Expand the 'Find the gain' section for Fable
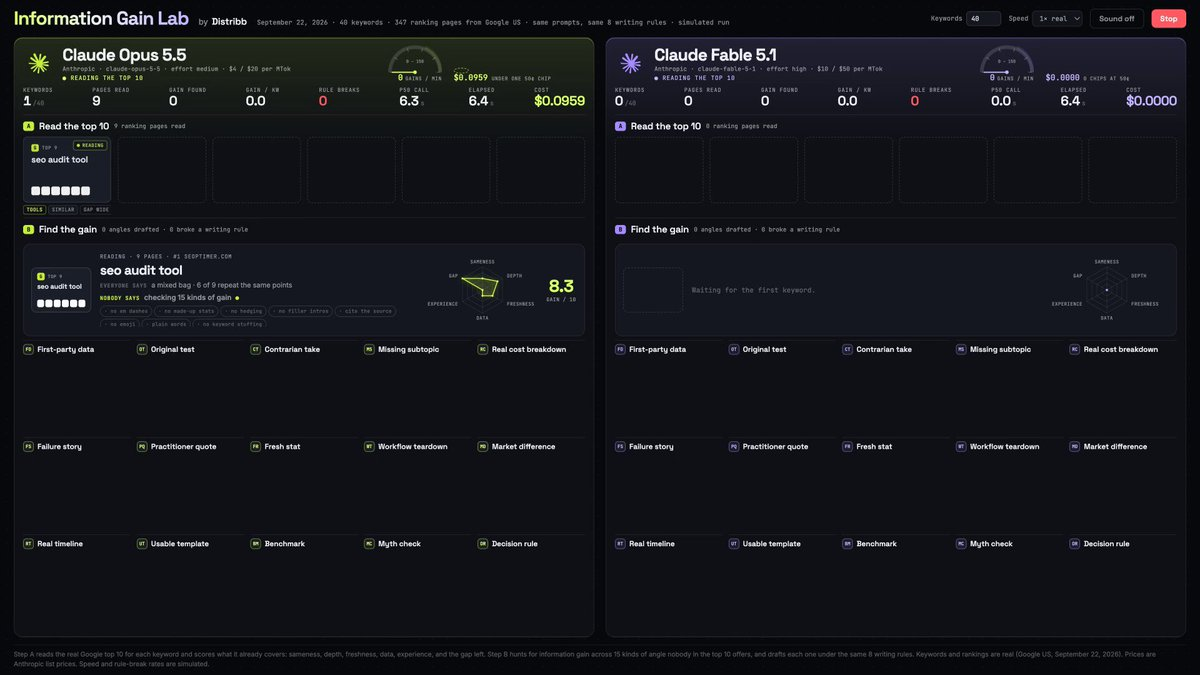The height and width of the screenshot is (675, 1200). (664, 229)
